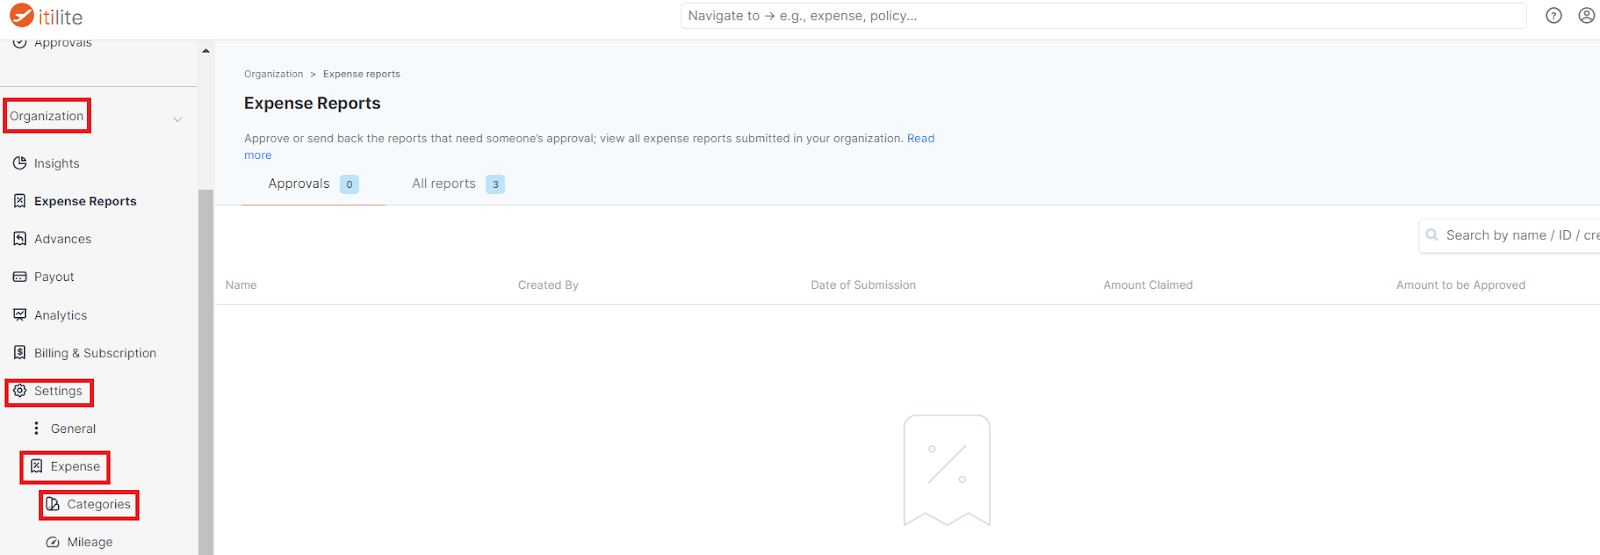Viewport: 1600px width, 555px height.
Task: Click the Mileage gauge icon
Action: (x=53, y=542)
